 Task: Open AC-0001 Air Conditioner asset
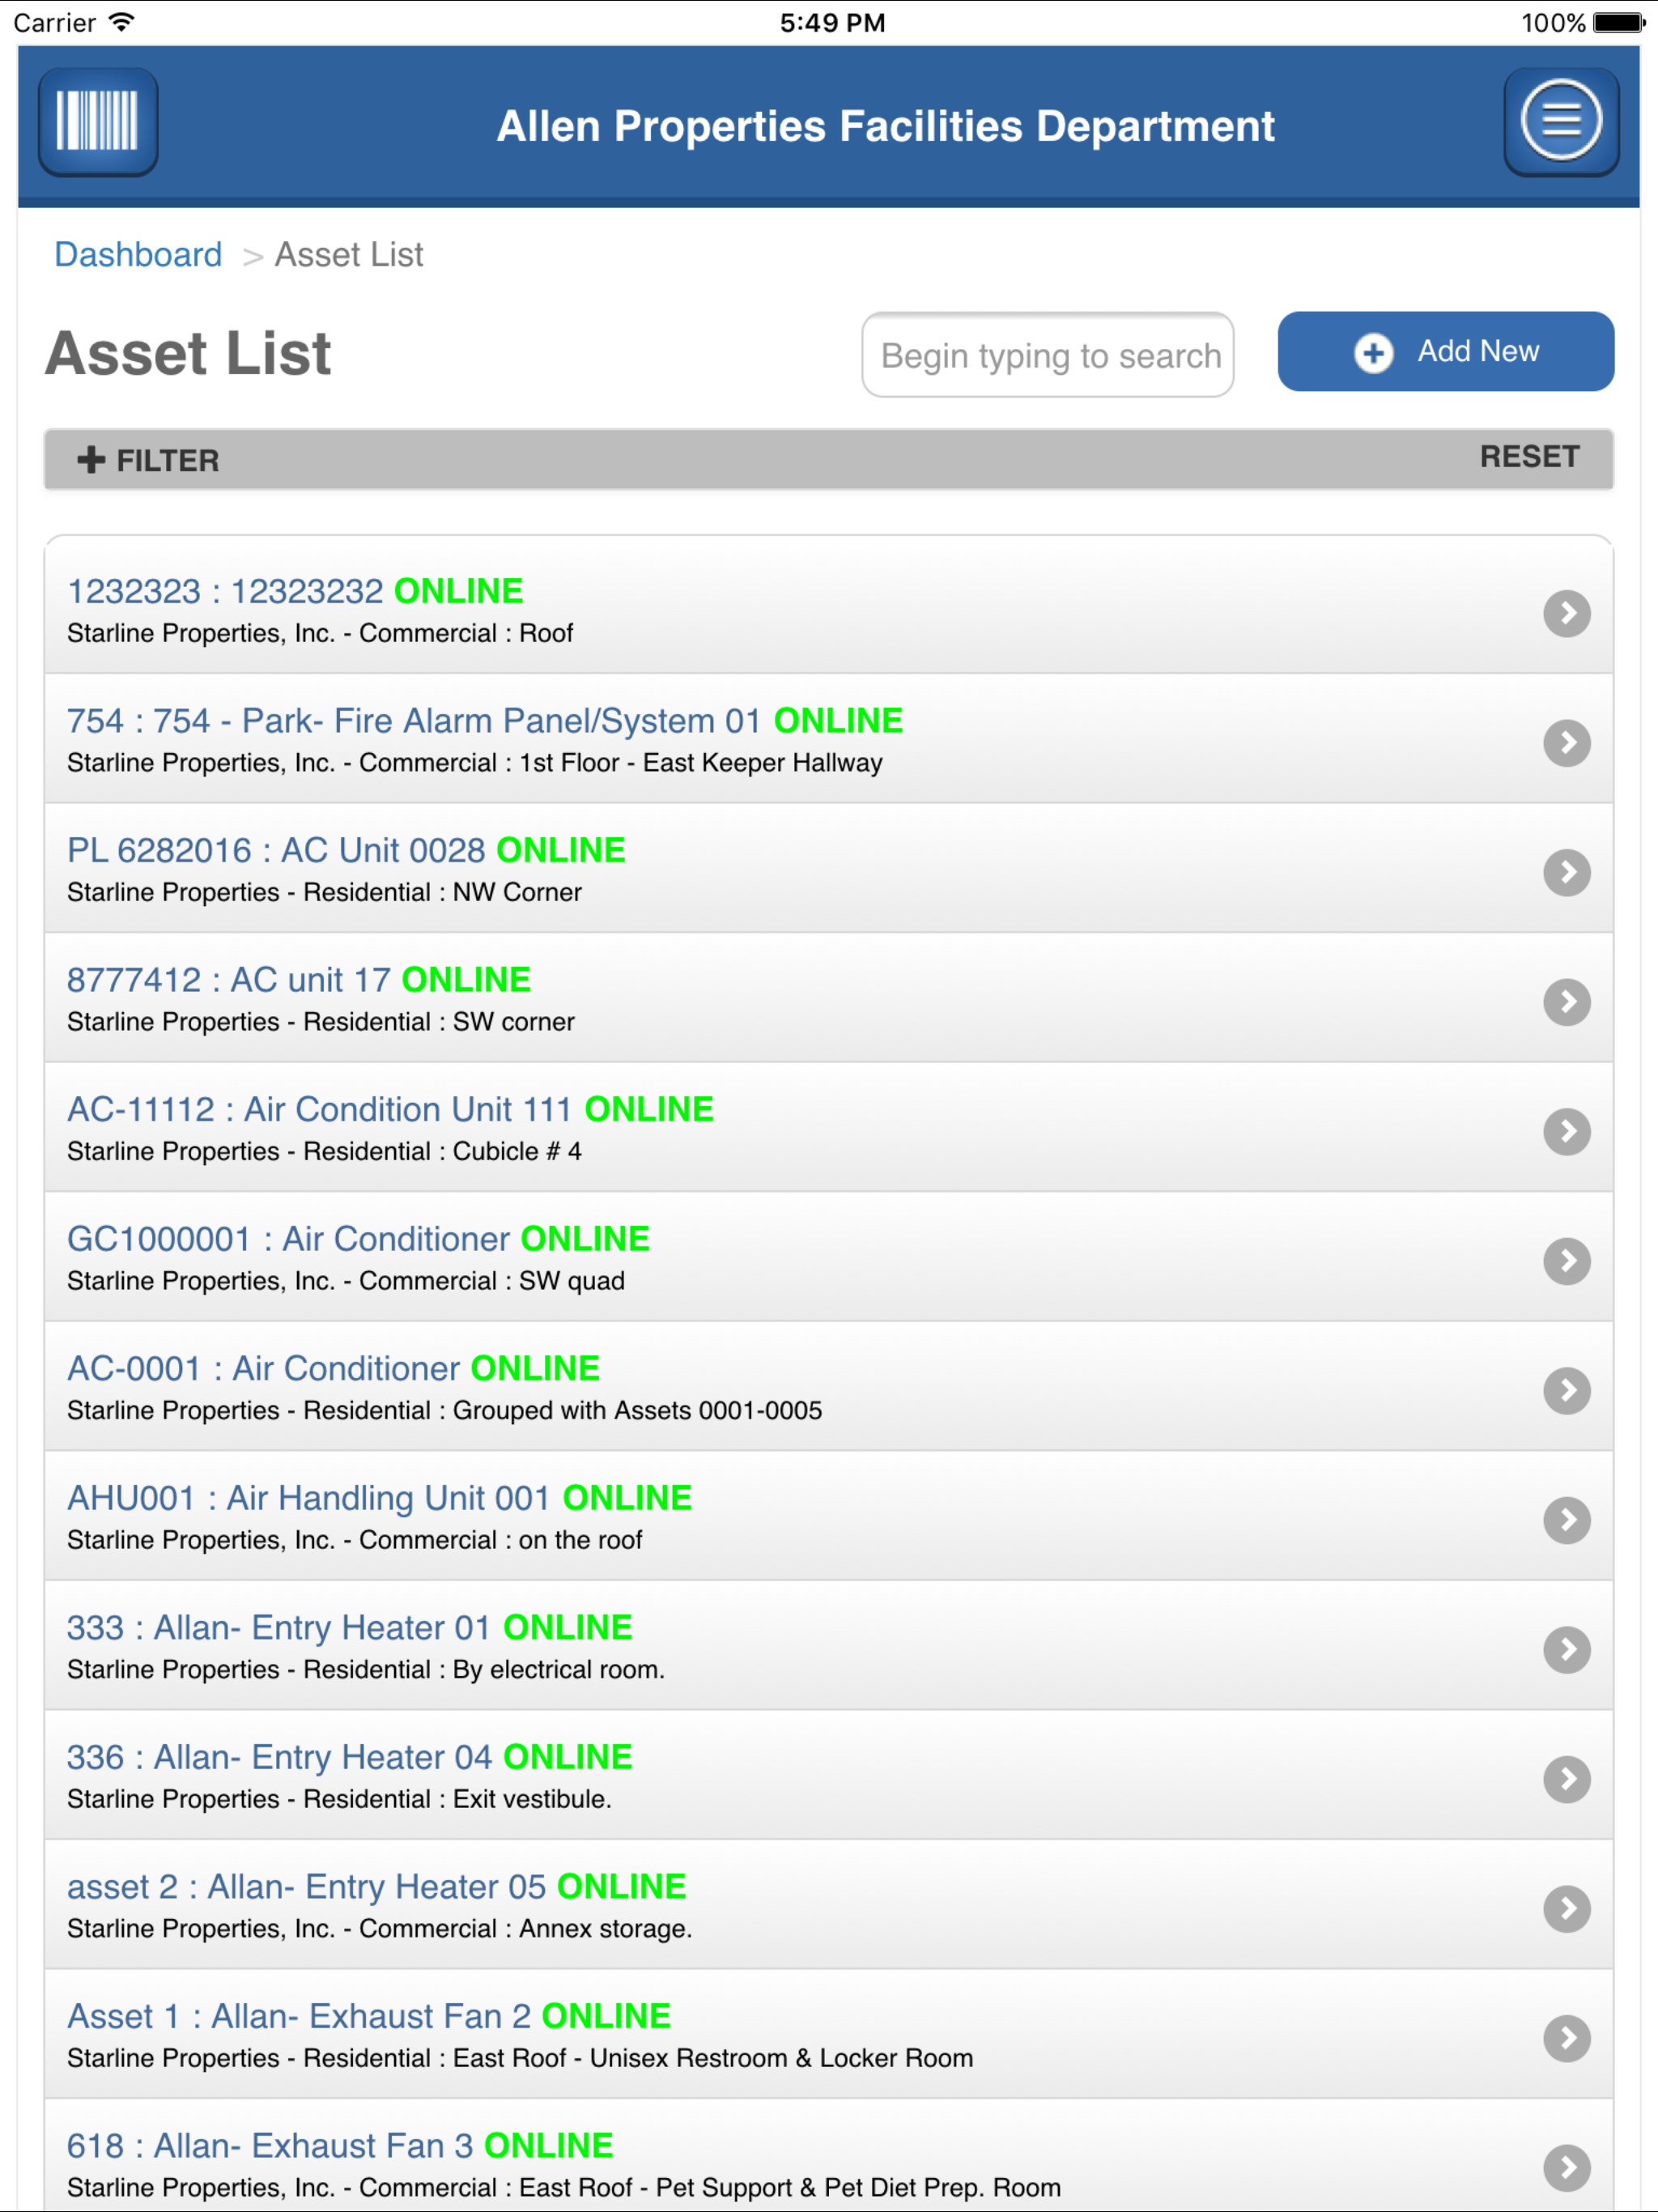pyautogui.click(x=333, y=1369)
